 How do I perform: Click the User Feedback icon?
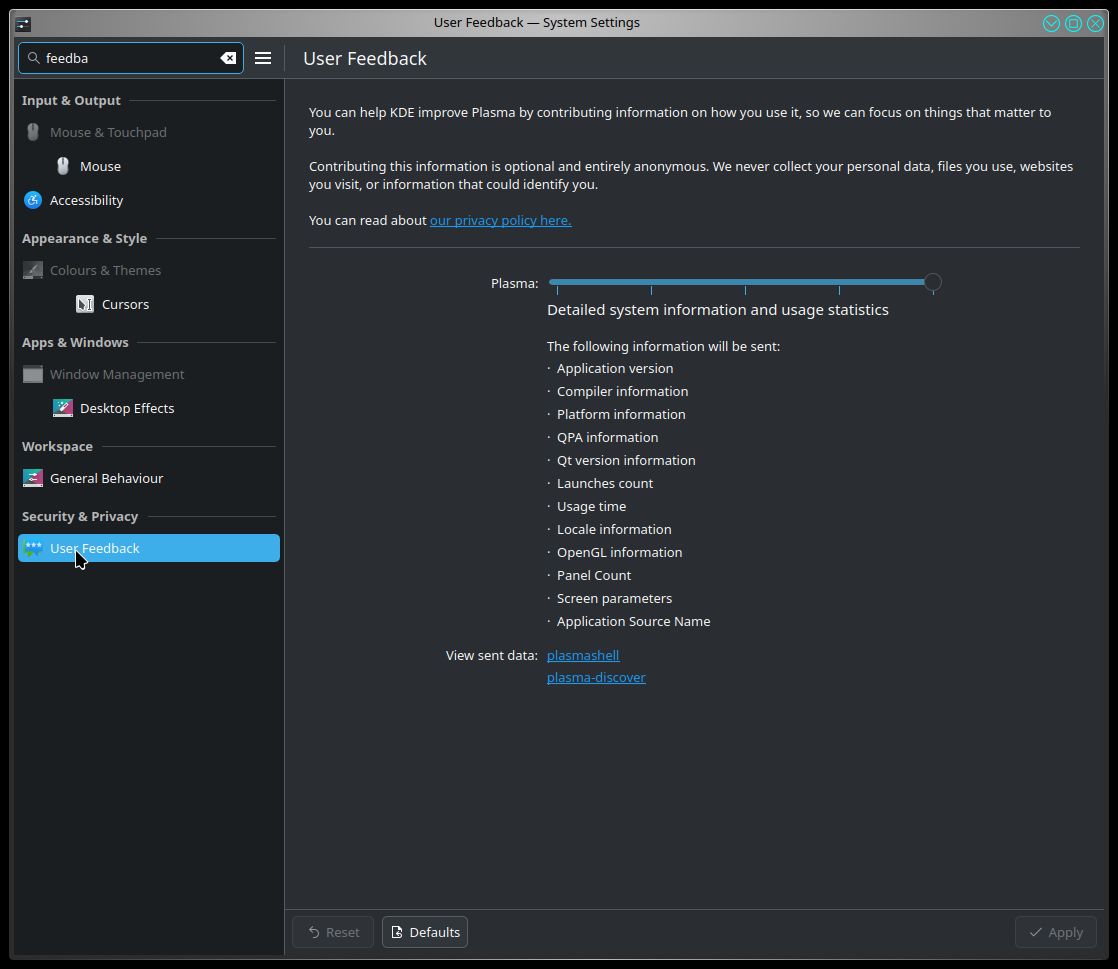pos(33,548)
